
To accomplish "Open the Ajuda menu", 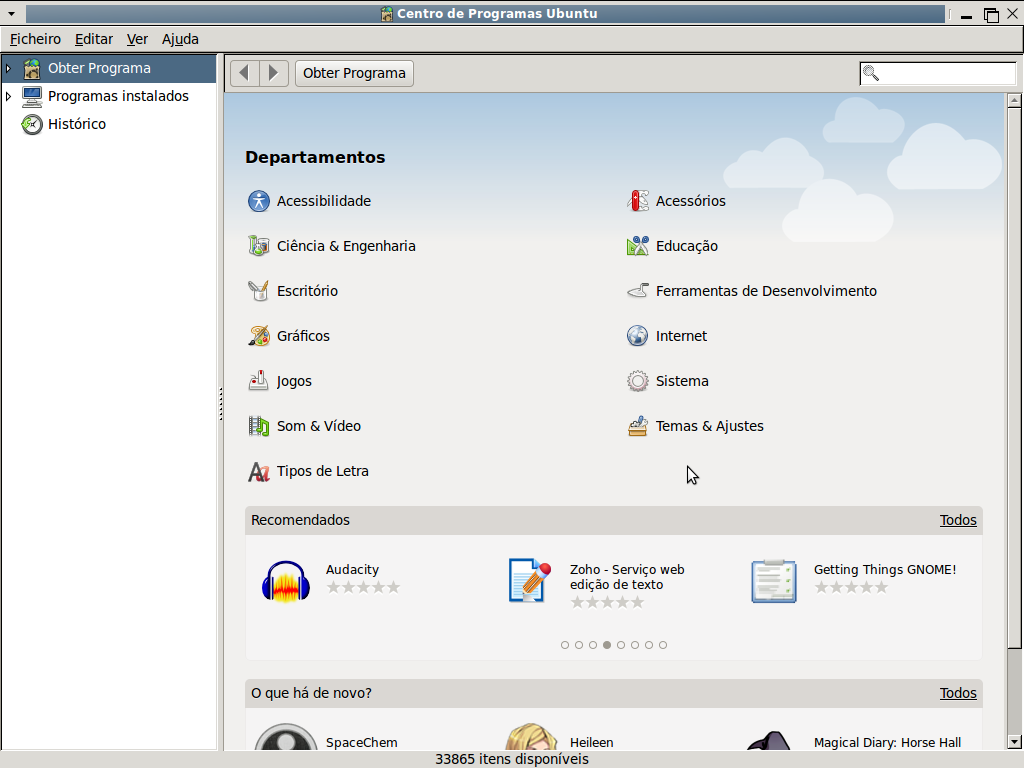I will (x=180, y=39).
